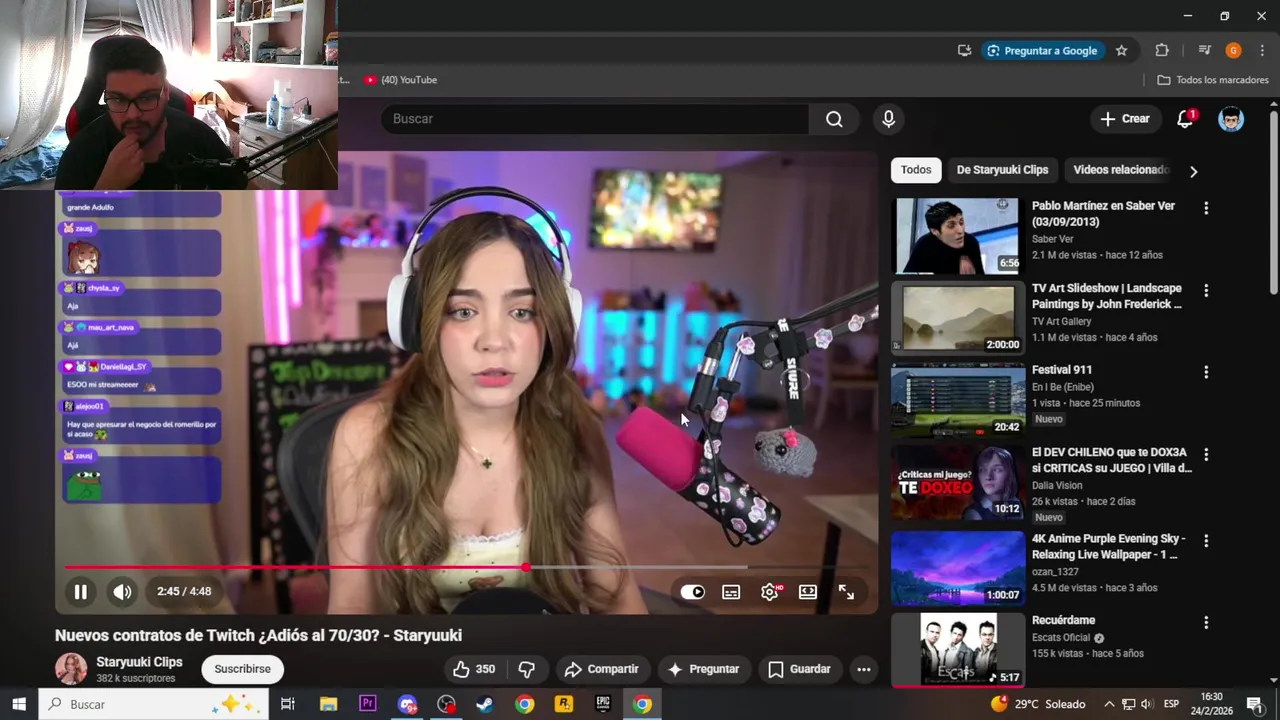Click install app icon in address bar
1280x720 pixels.
[x=964, y=50]
